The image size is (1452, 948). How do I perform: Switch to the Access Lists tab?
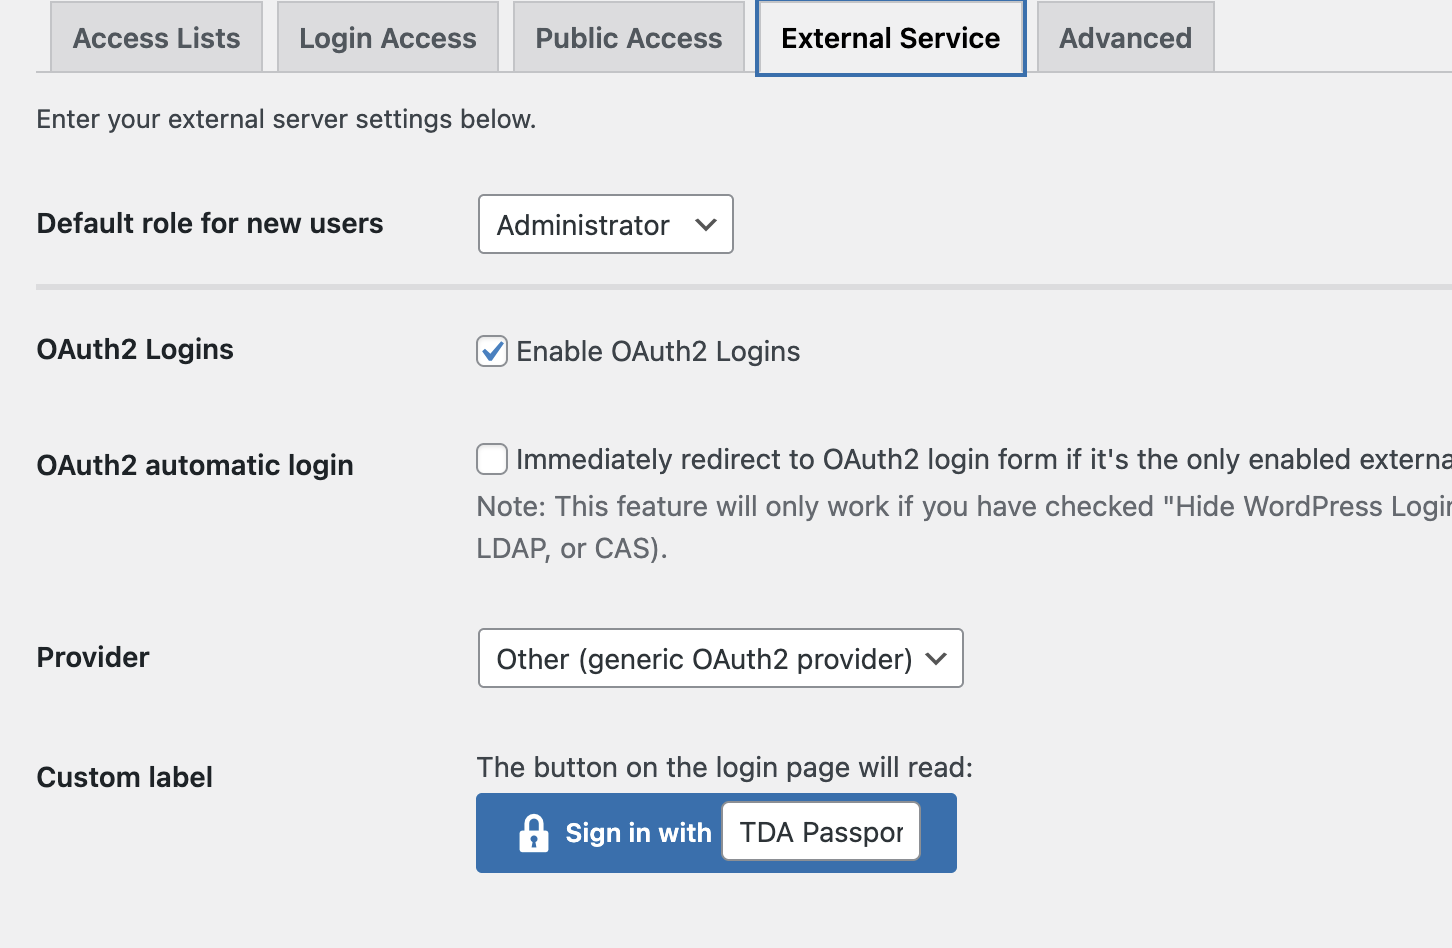[156, 38]
